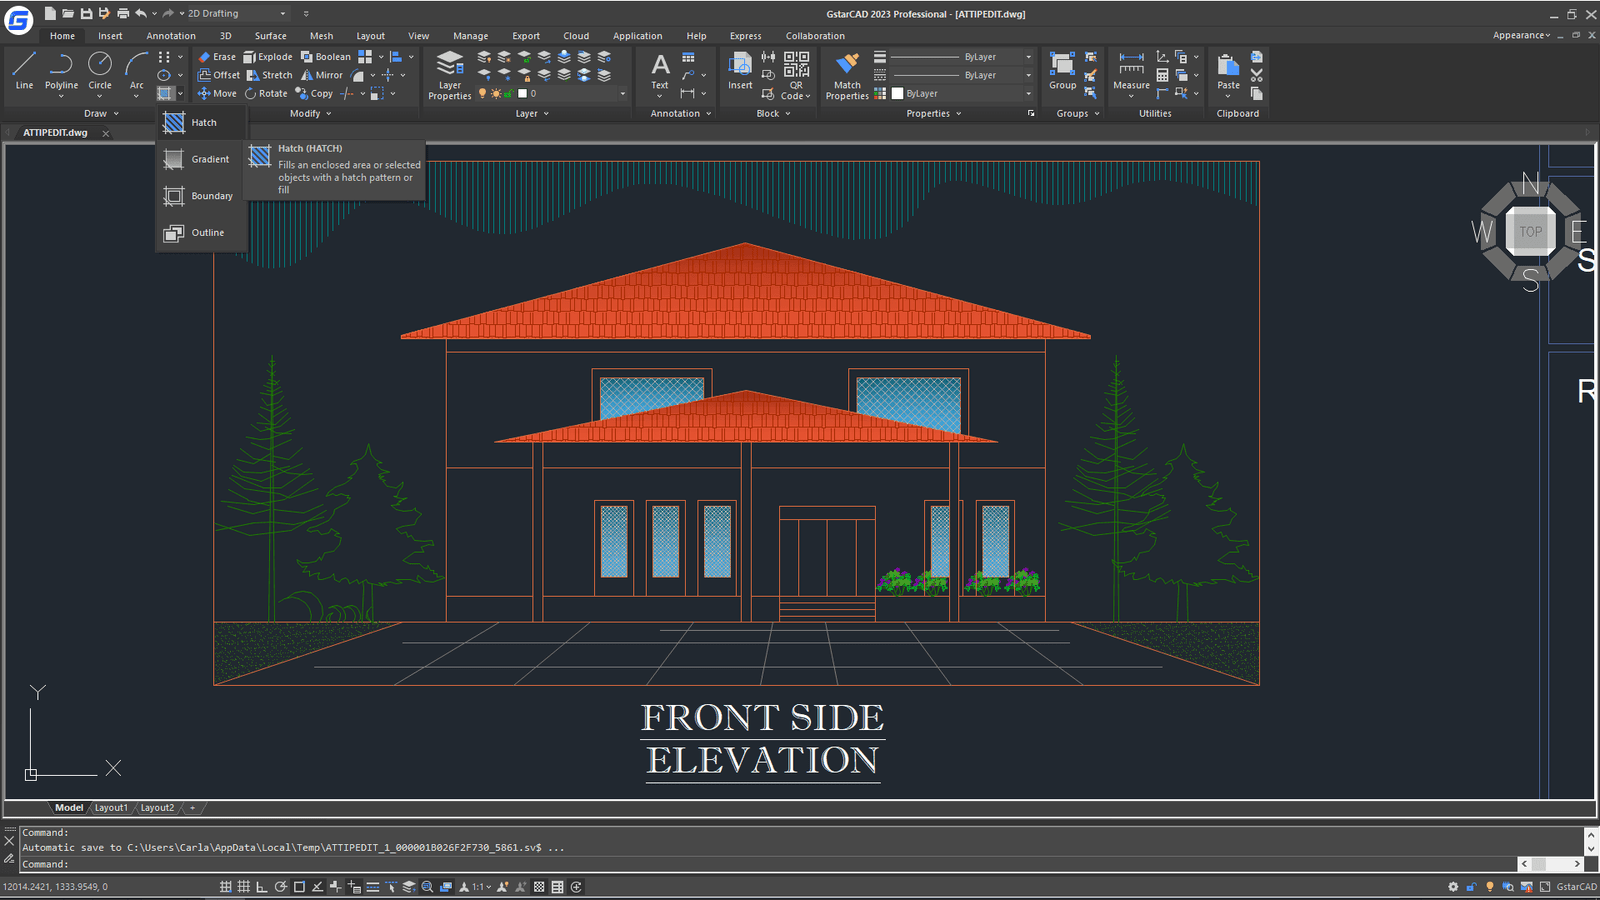Screen dimensions: 1600x900
Task: Open Layer Properties manager
Action: pos(450,75)
